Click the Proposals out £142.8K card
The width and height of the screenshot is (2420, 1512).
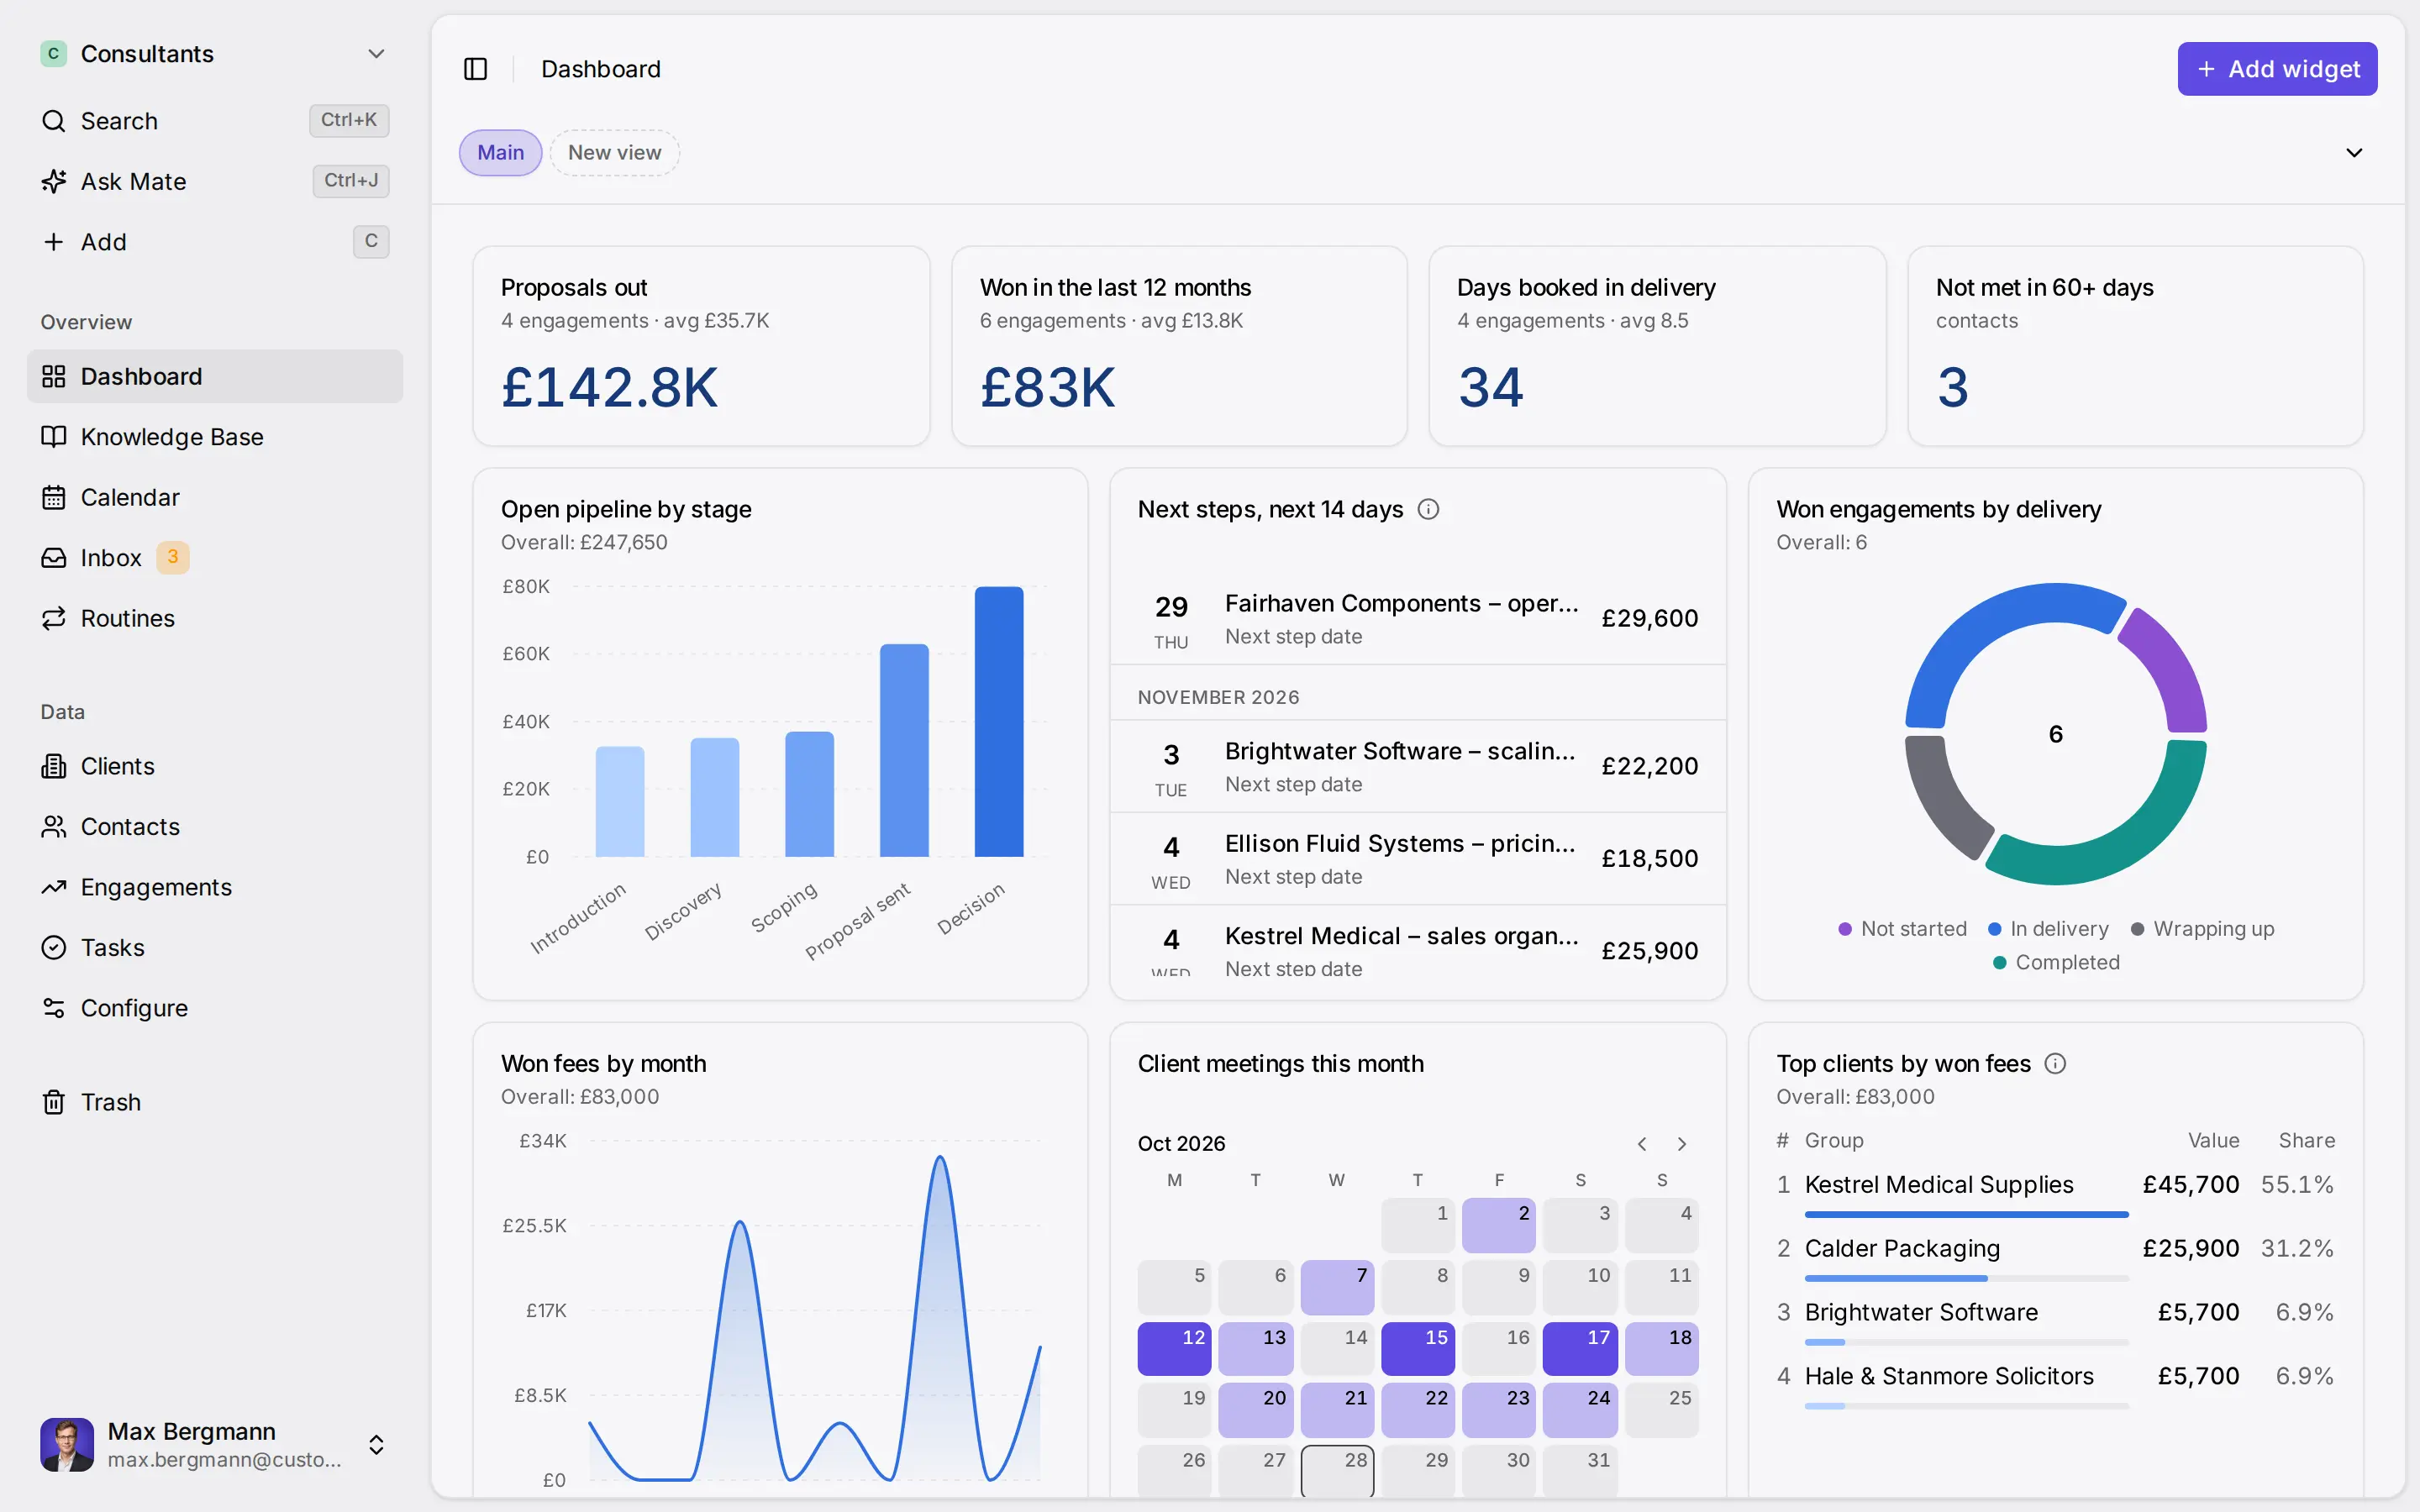coord(701,346)
